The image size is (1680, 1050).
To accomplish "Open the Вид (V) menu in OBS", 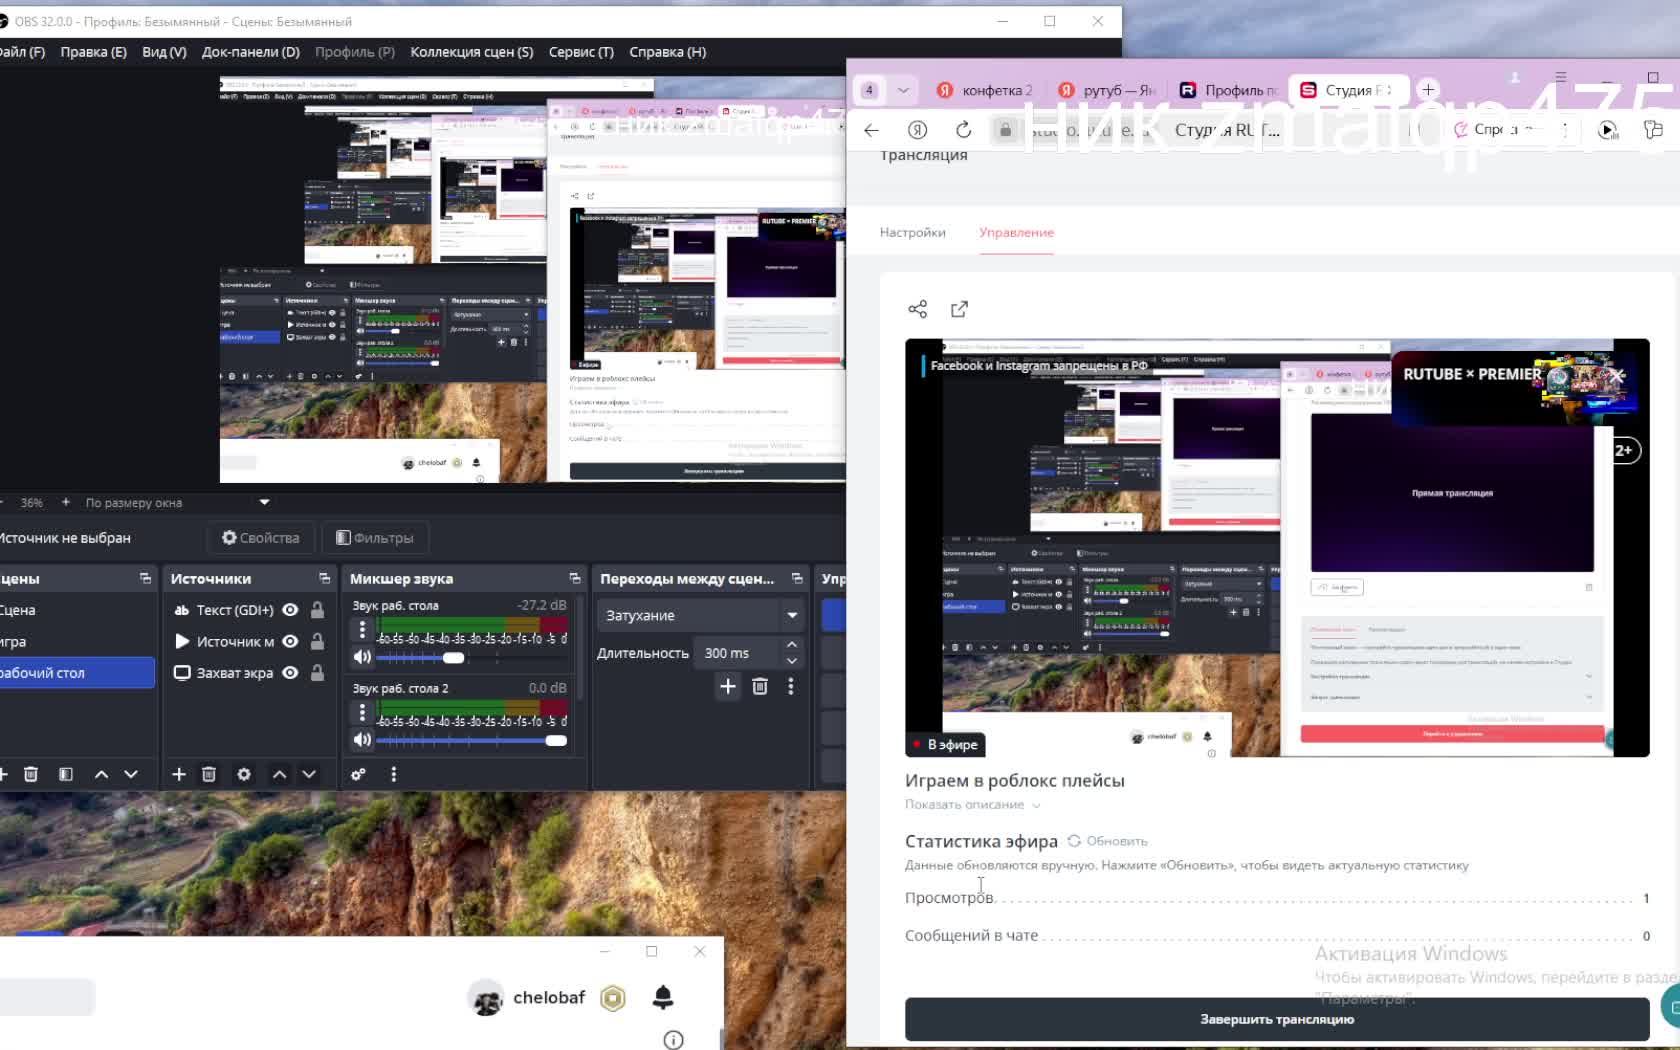I will tap(164, 52).
